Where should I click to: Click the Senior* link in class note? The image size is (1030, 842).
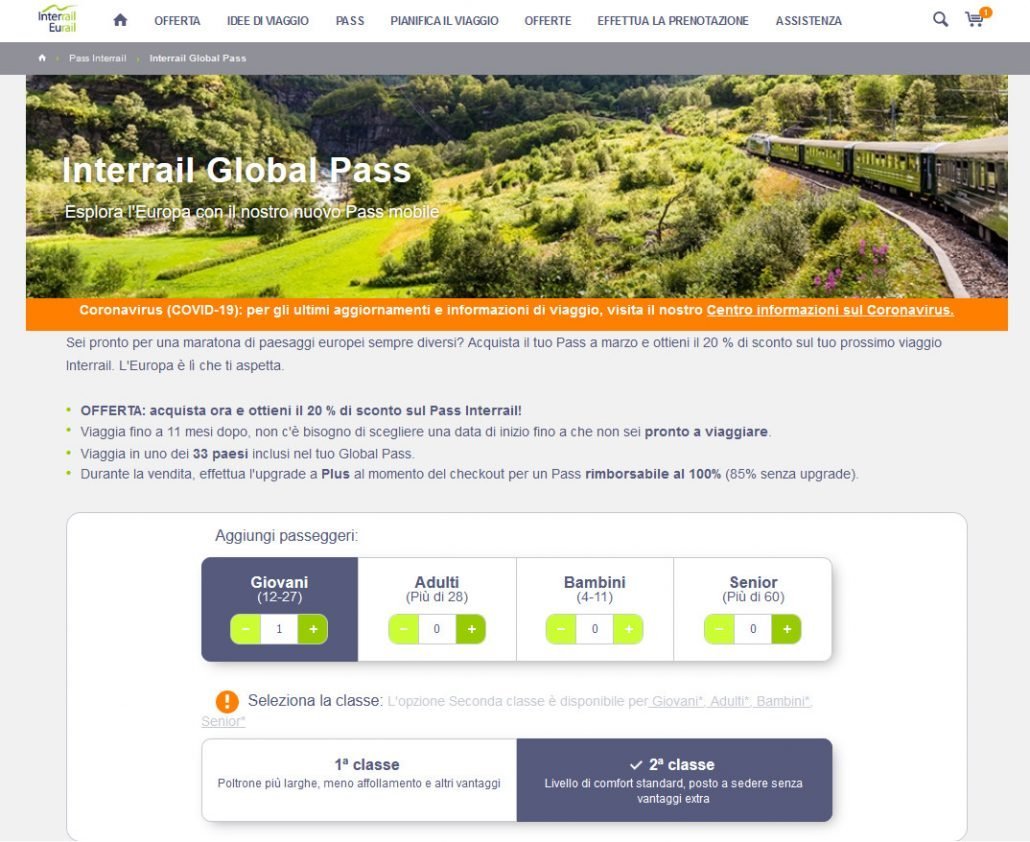tap(223, 721)
